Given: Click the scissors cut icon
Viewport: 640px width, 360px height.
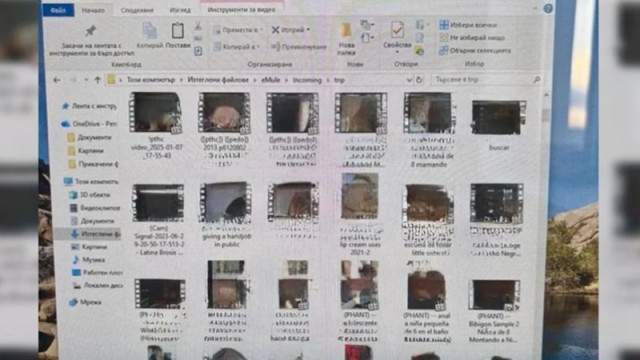Looking at the screenshot, I should [x=198, y=26].
